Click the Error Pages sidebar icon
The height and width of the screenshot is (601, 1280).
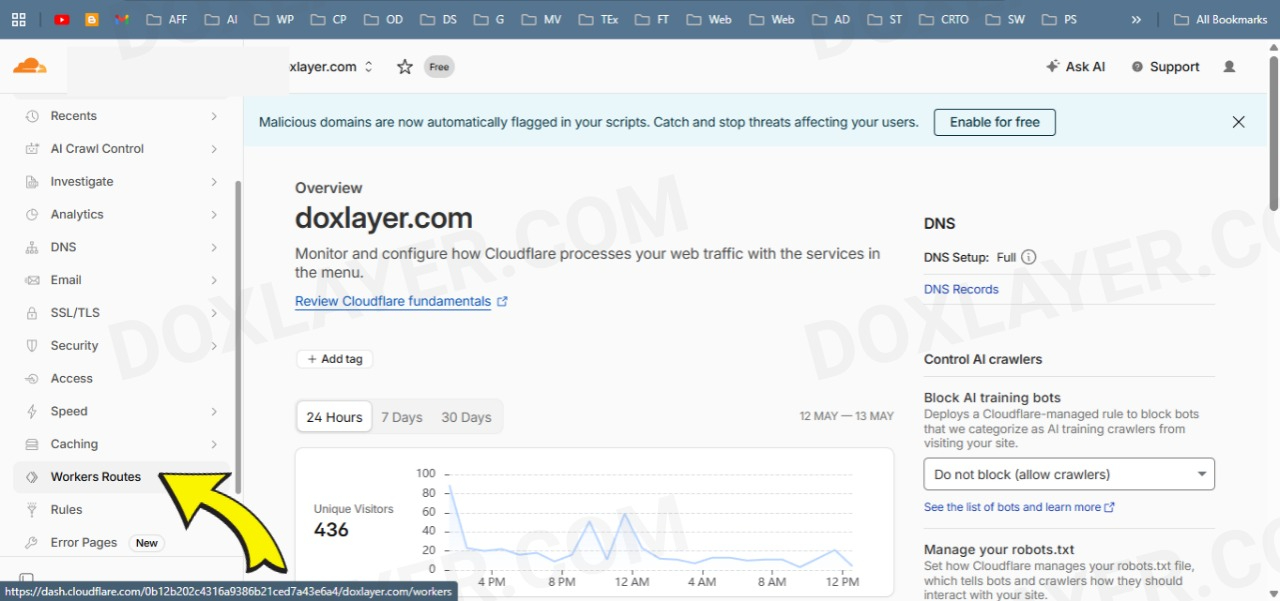point(32,543)
